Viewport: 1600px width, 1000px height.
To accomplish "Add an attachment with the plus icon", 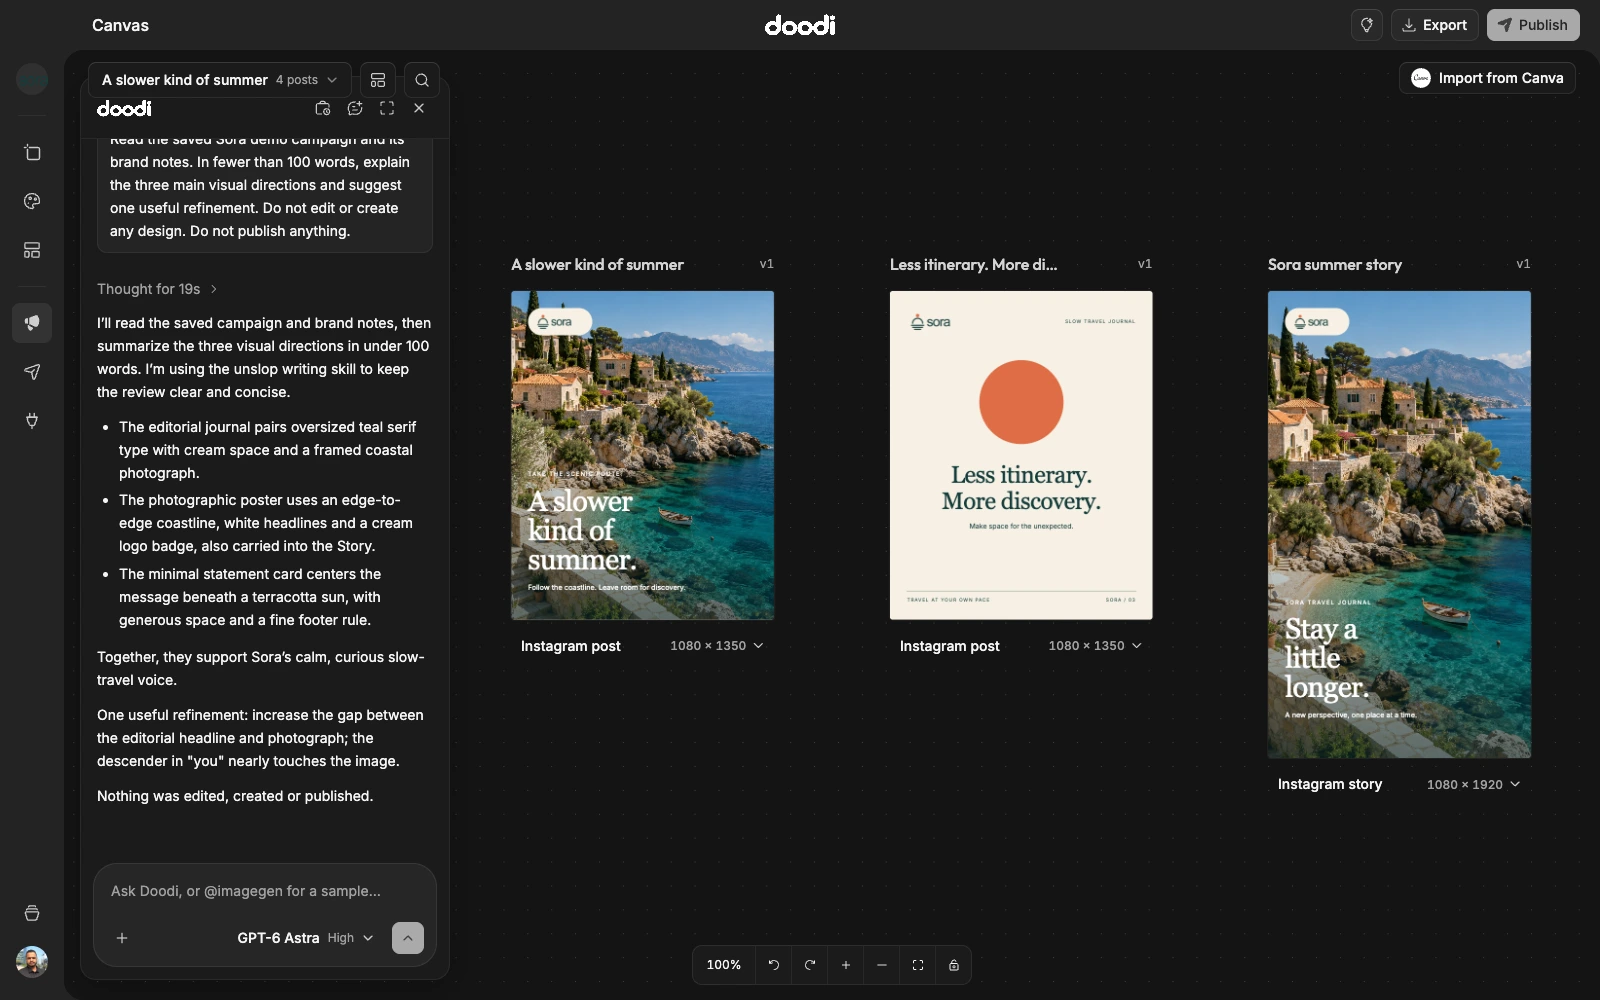I will 122,938.
